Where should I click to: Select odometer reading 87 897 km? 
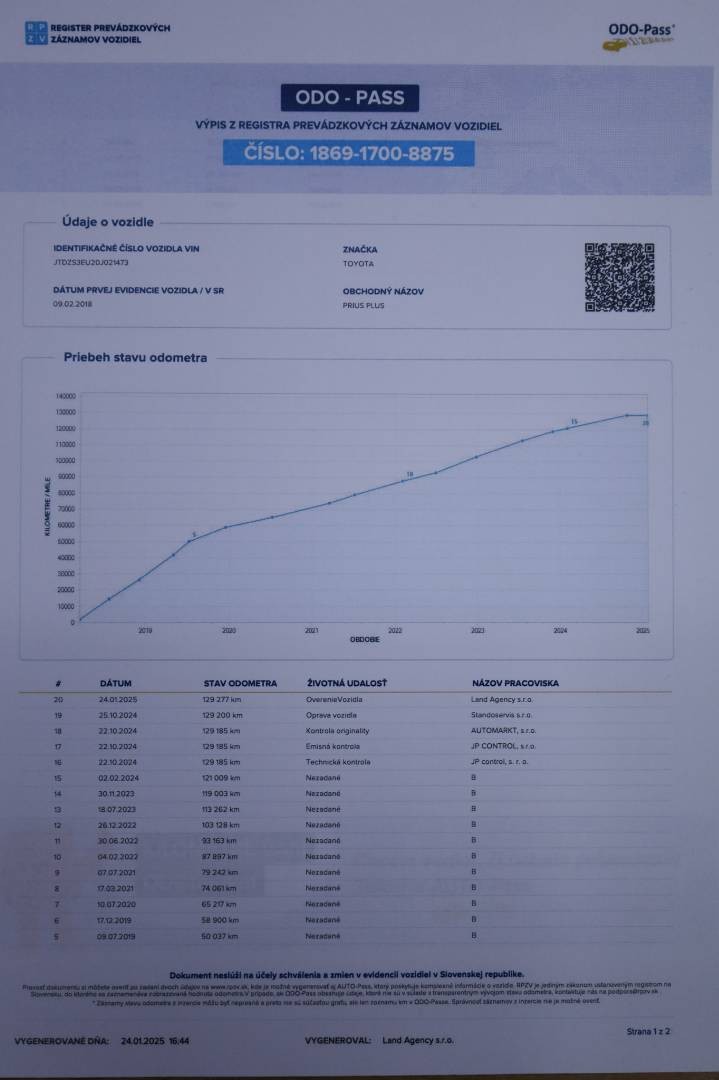point(220,857)
